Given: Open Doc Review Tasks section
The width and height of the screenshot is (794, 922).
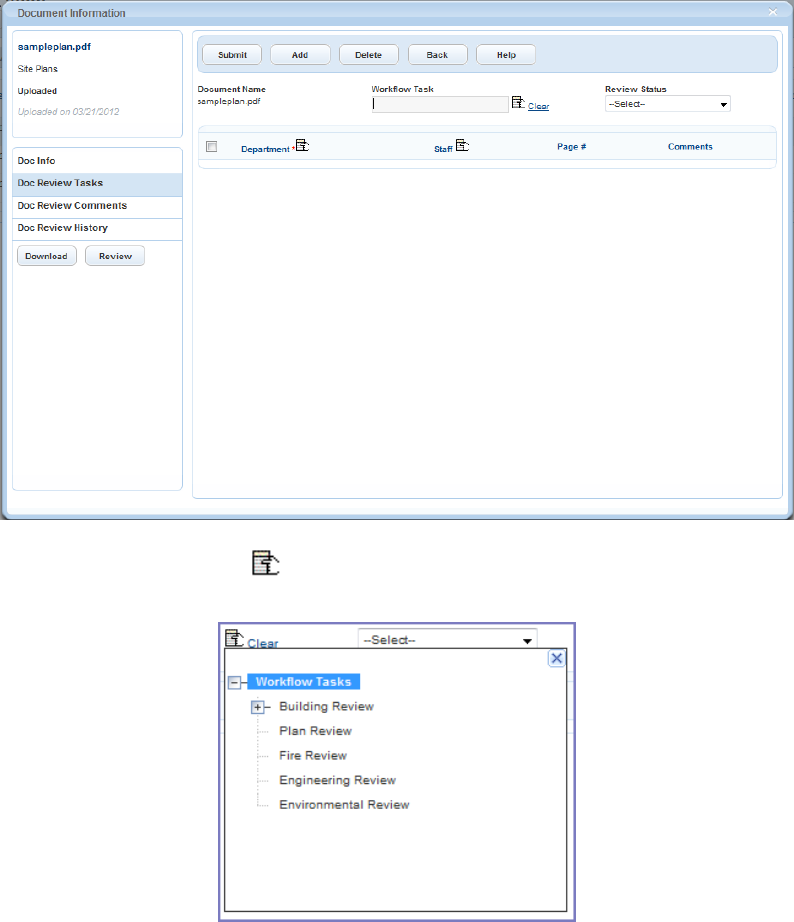Looking at the screenshot, I should pos(97,183).
